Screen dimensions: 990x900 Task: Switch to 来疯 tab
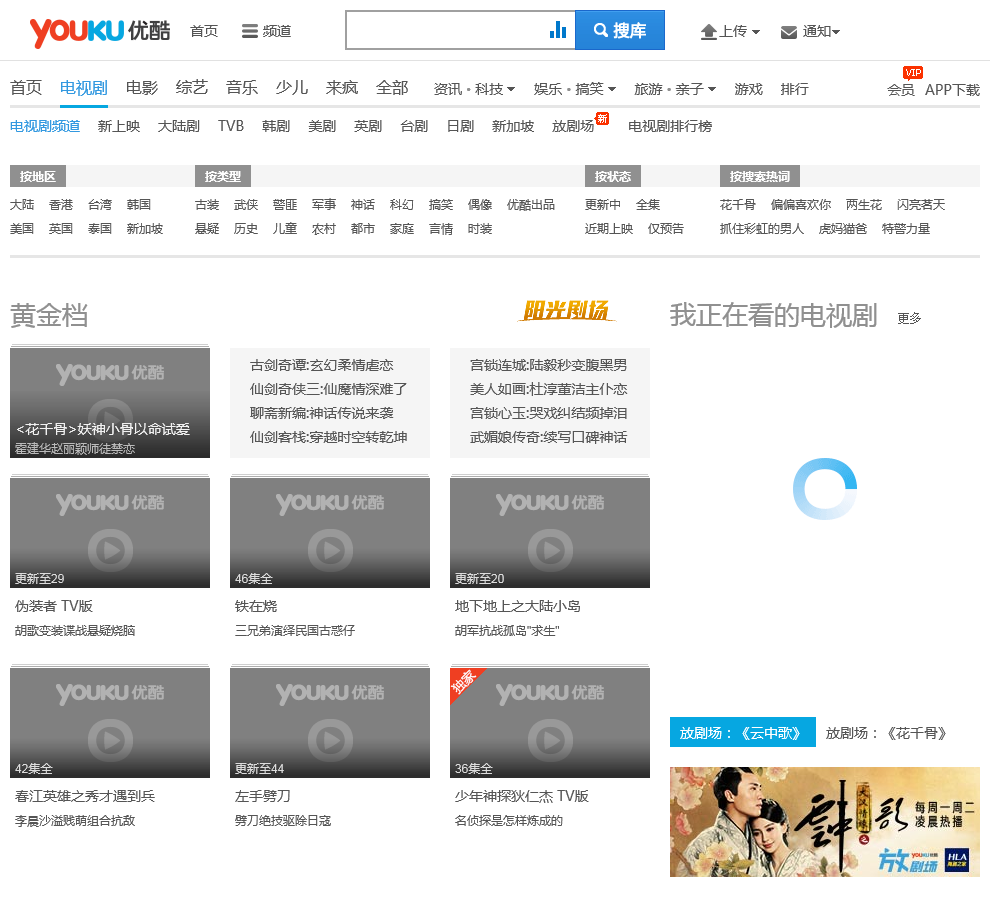click(342, 88)
